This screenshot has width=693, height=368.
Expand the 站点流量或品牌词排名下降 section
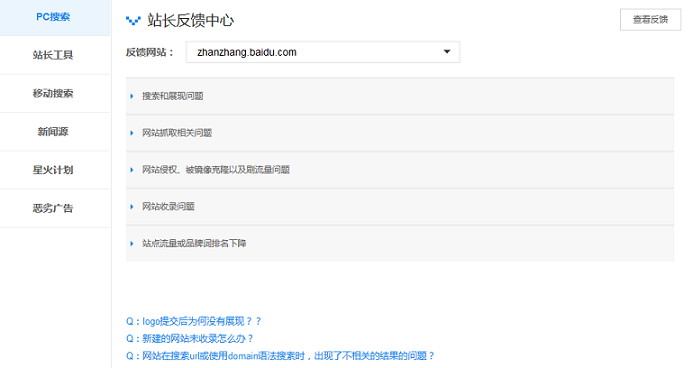[x=400, y=243]
